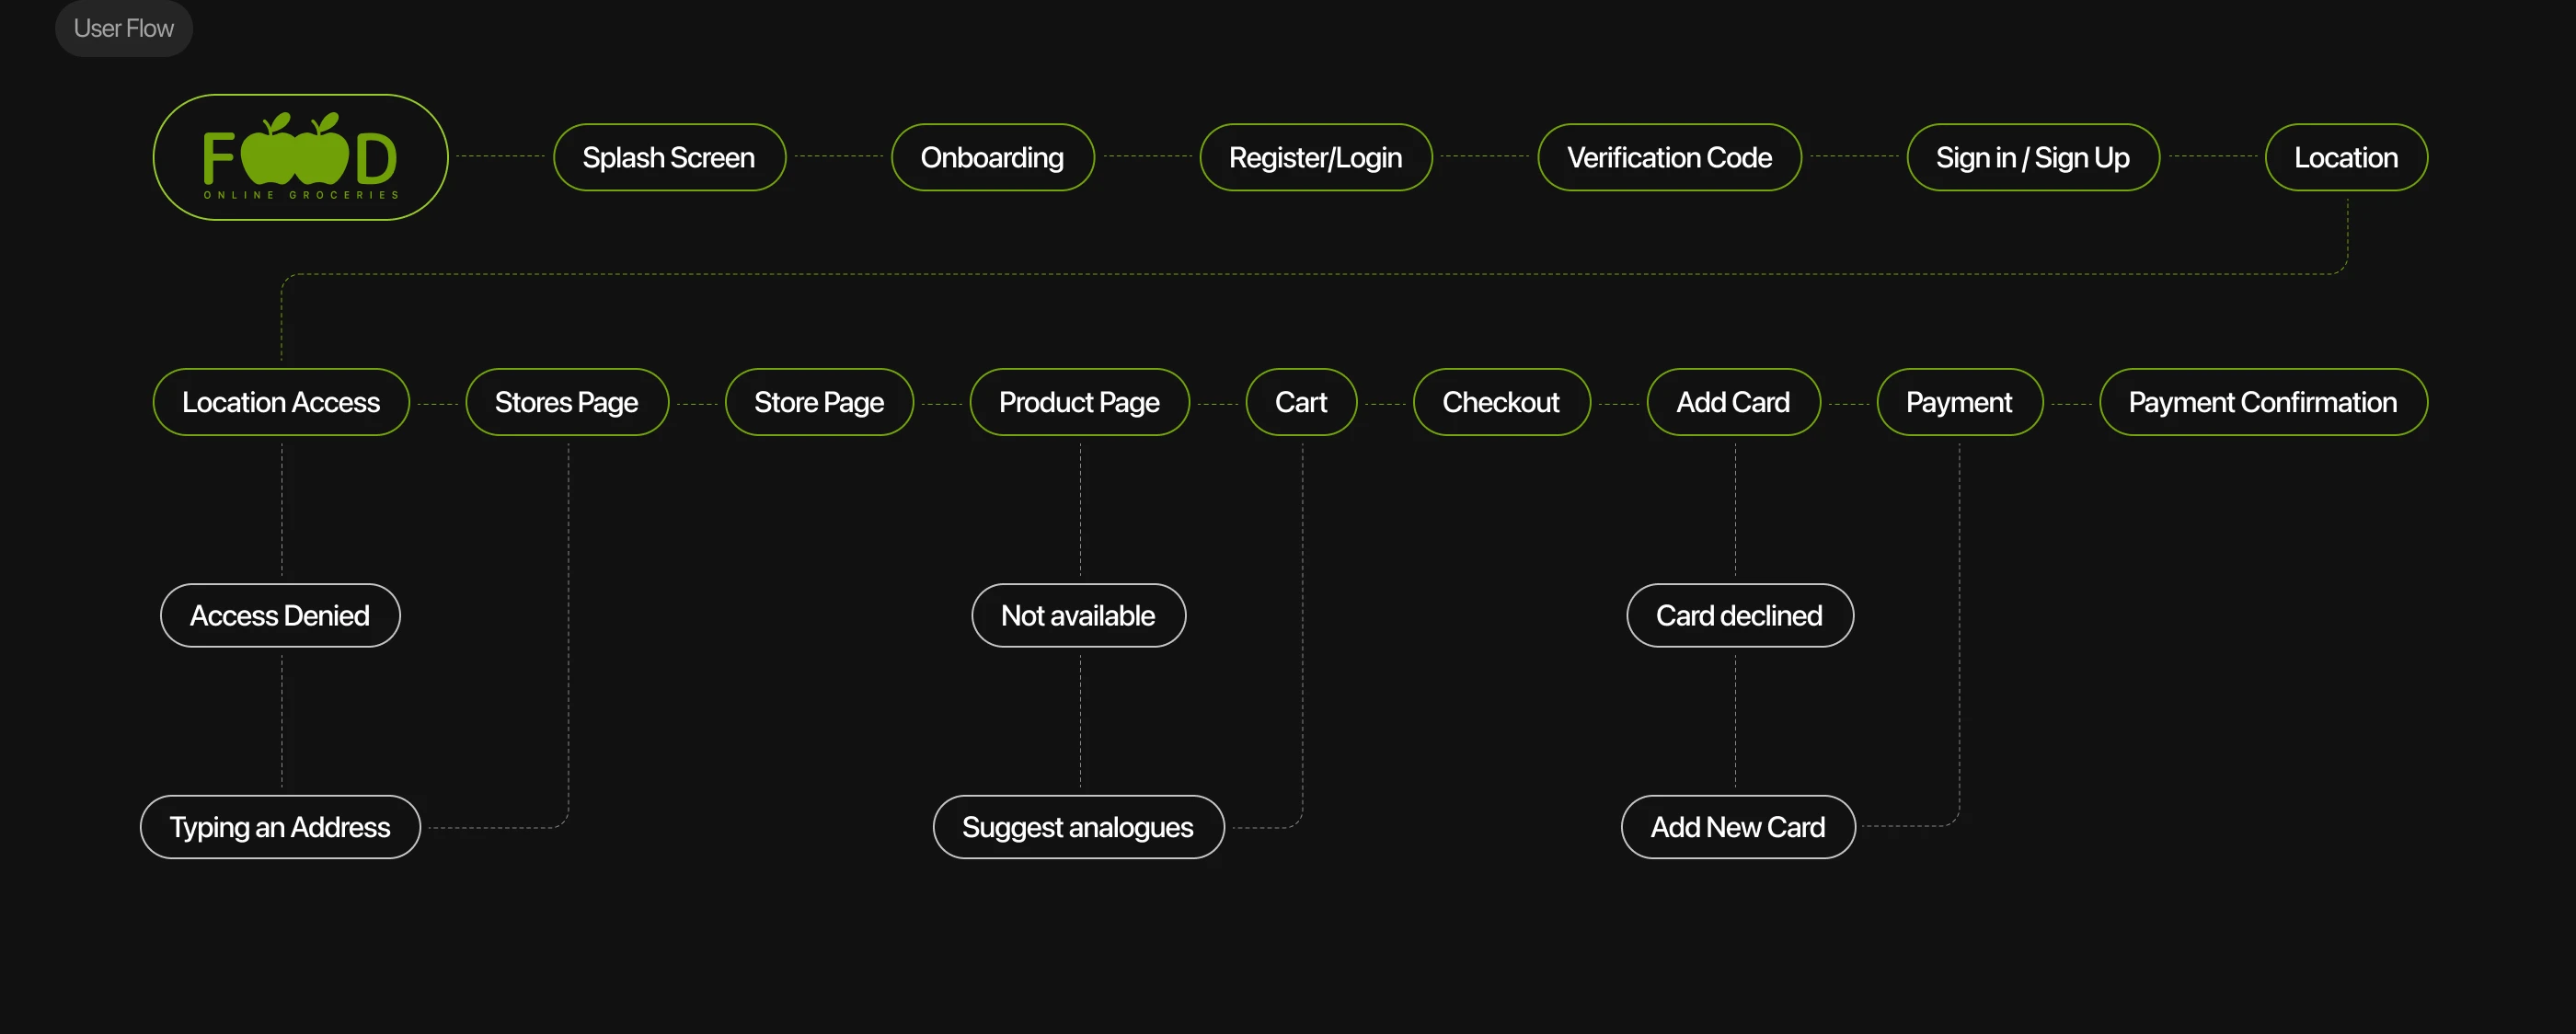Select the Access Denied node
Image resolution: width=2576 pixels, height=1034 pixels.
(x=280, y=615)
